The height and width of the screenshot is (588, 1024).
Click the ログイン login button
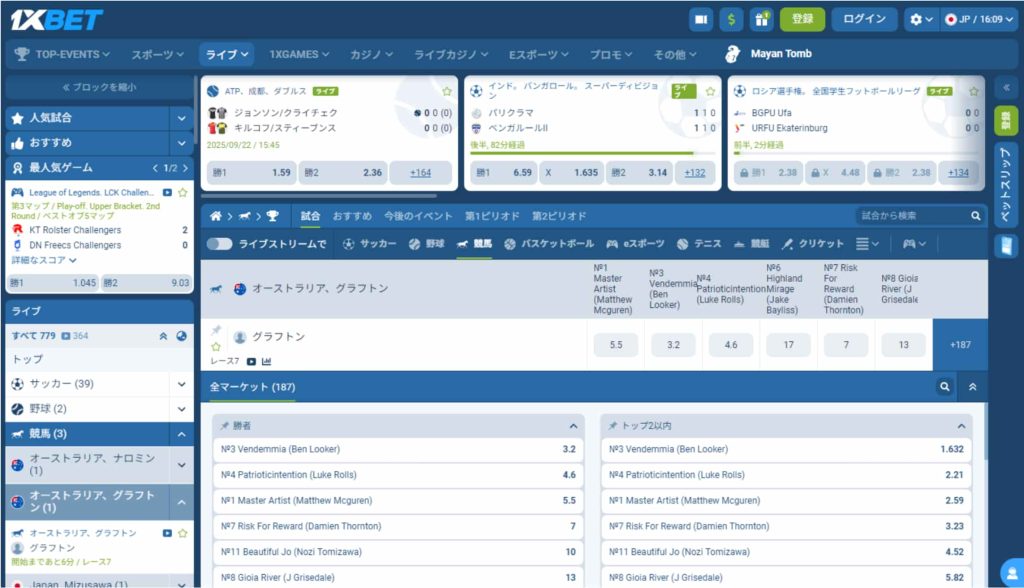[x=864, y=20]
